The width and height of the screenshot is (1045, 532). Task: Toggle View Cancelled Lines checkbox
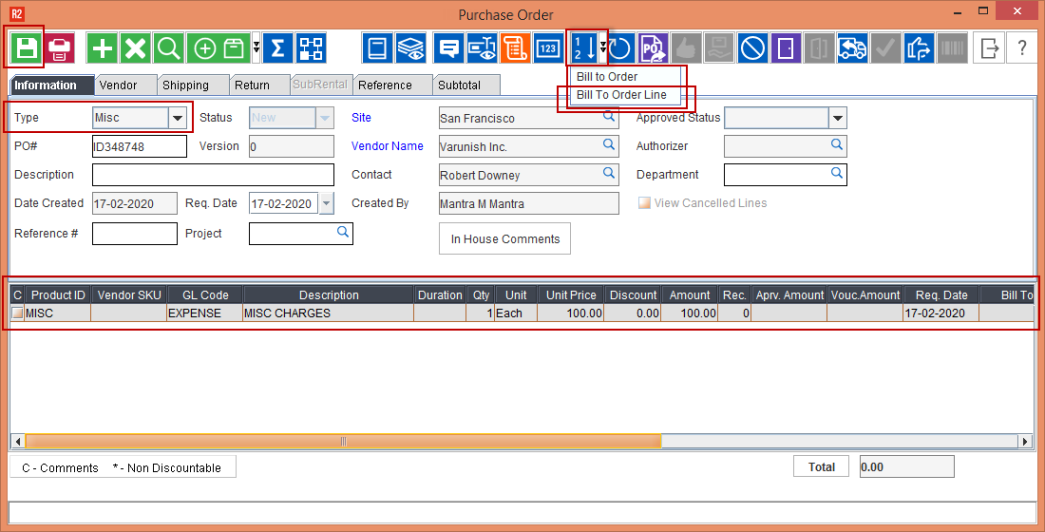pos(644,203)
